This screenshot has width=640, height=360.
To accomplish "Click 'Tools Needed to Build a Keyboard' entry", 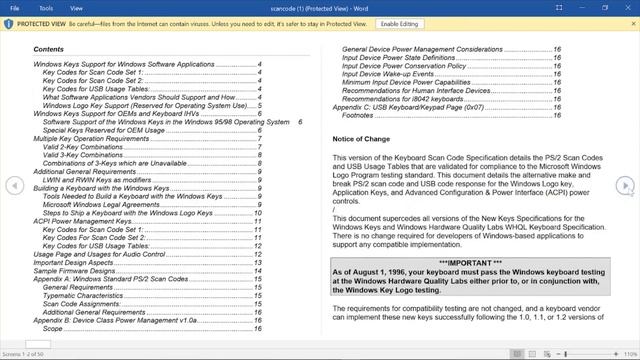I will 152,196.
